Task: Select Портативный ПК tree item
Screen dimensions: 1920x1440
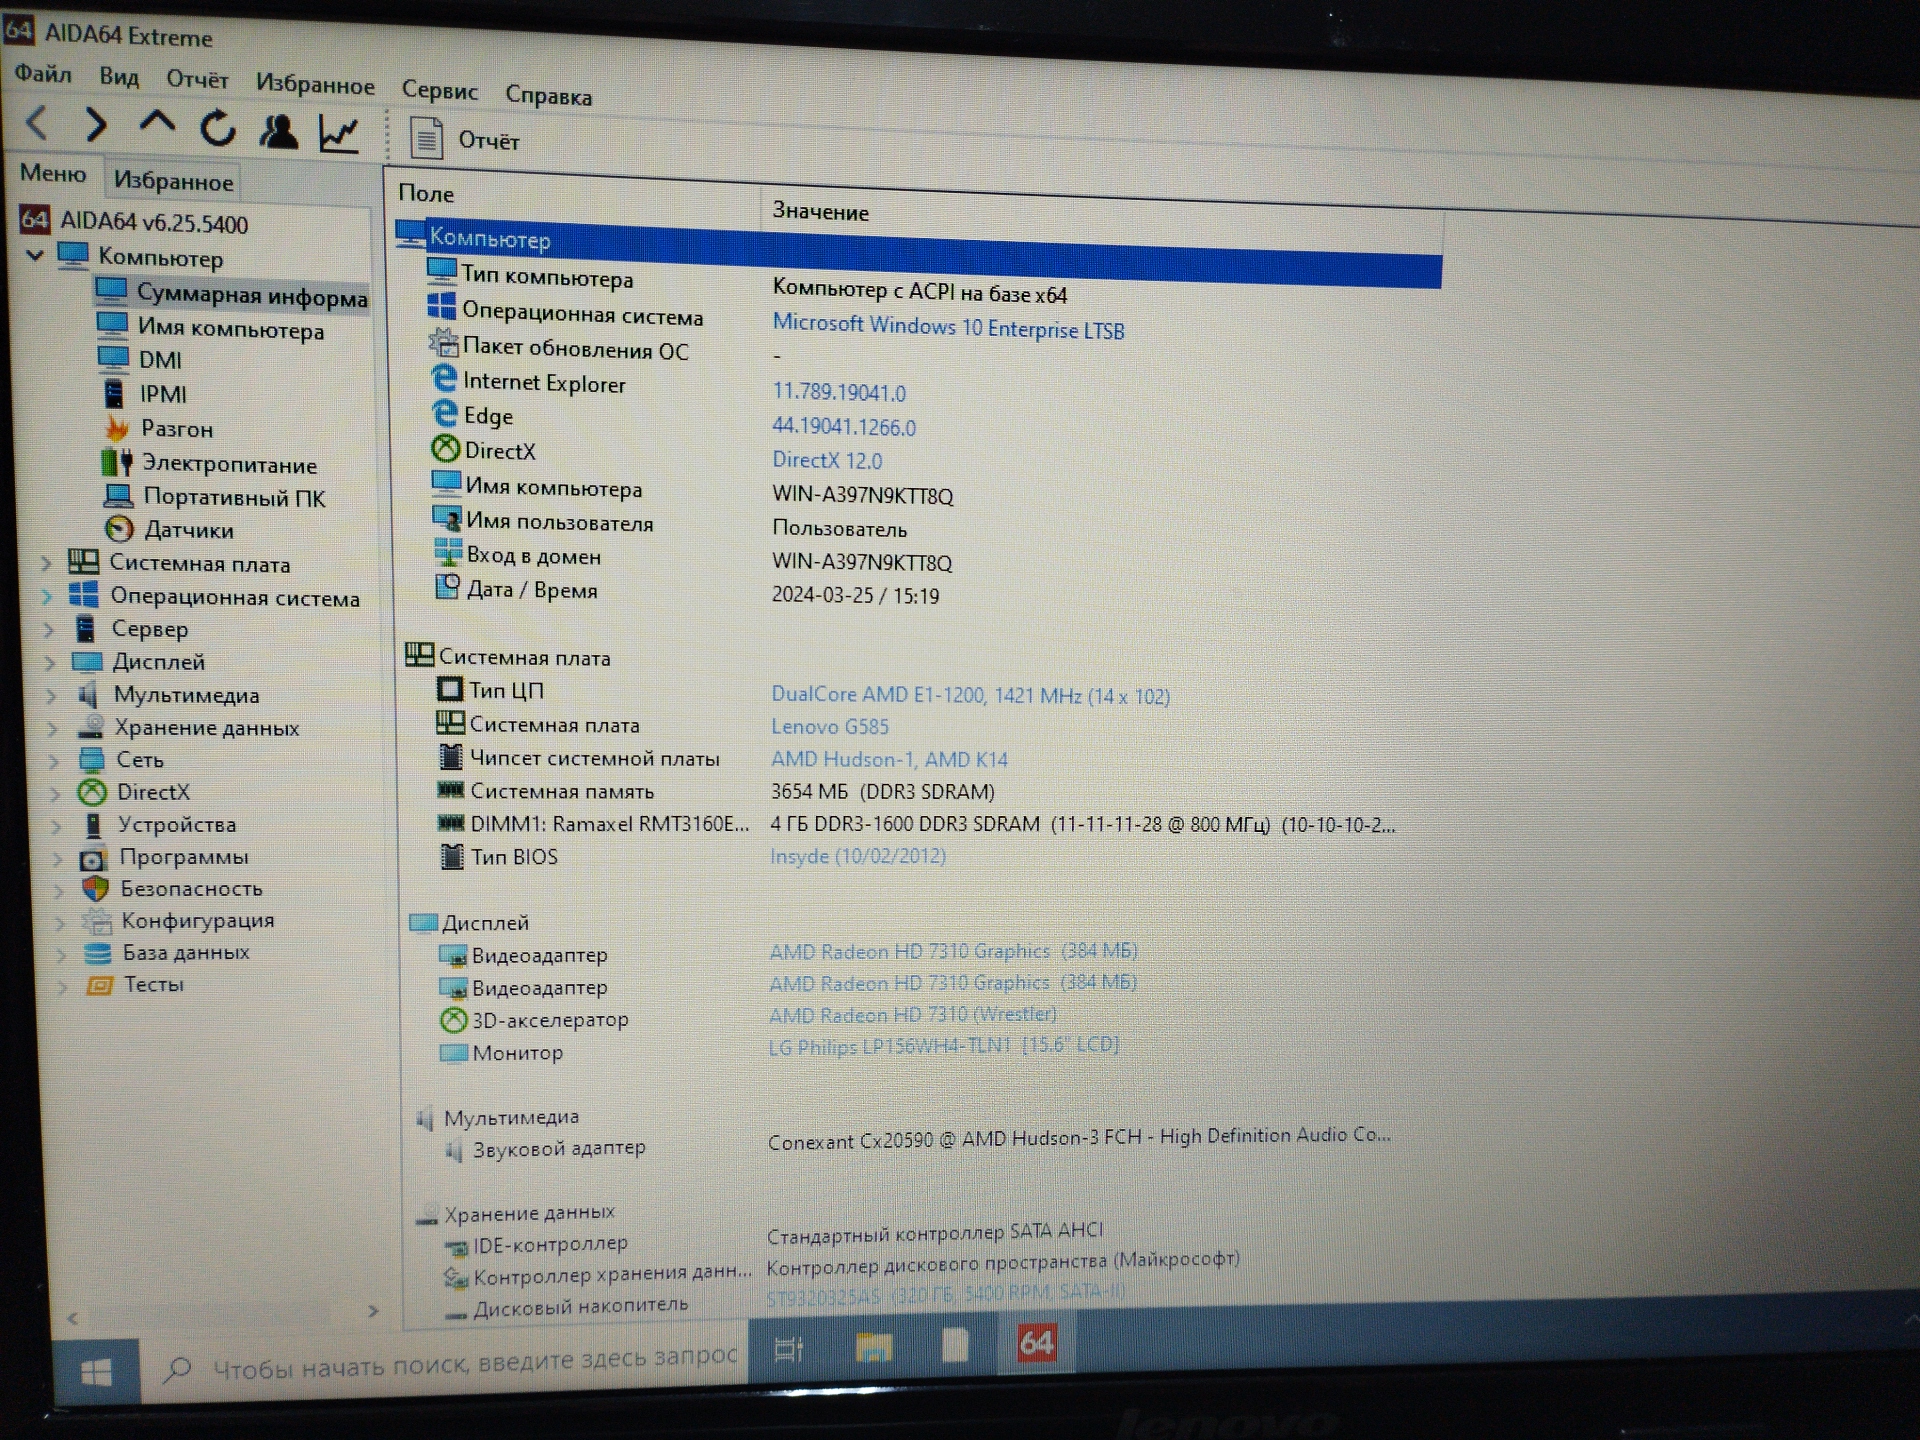Action: [215, 497]
